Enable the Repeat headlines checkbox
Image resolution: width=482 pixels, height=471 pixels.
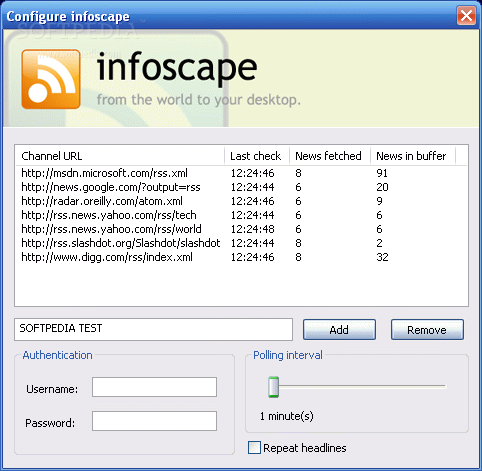254,447
